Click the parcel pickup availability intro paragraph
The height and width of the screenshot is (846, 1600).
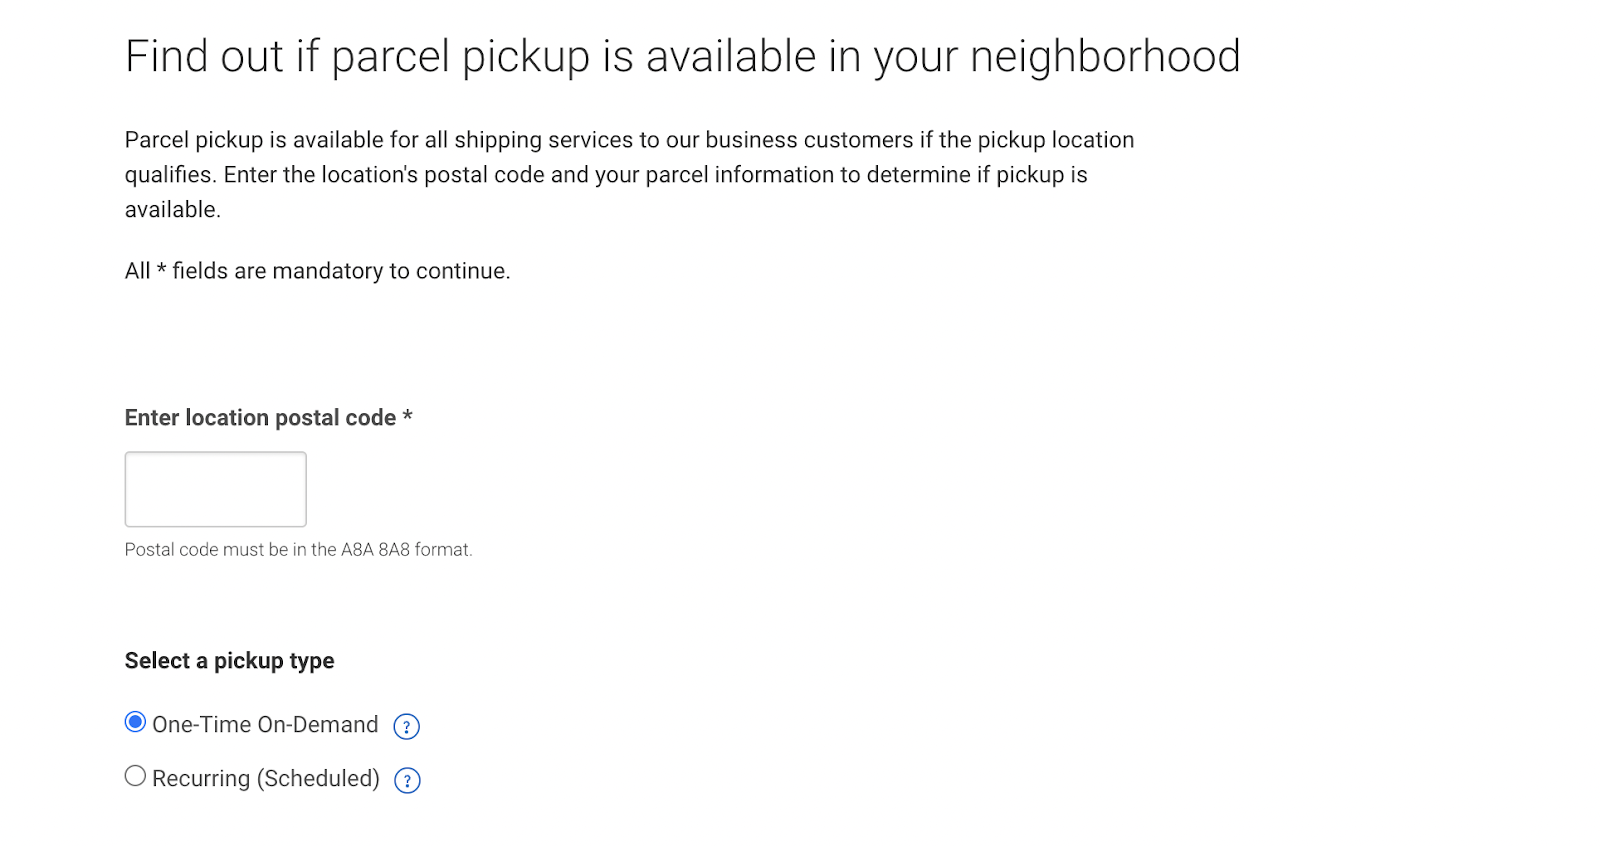coord(629,175)
